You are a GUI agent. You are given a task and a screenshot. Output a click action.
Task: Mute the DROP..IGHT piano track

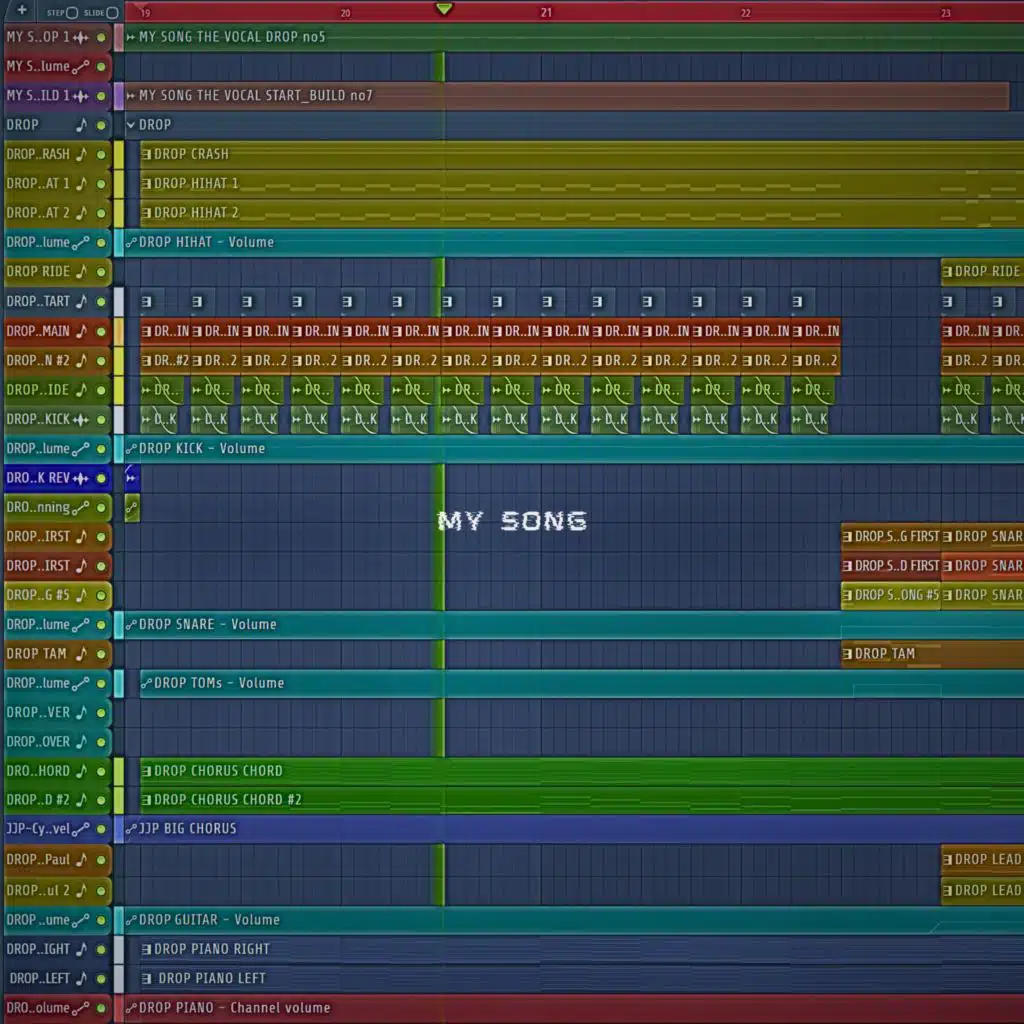[x=101, y=949]
